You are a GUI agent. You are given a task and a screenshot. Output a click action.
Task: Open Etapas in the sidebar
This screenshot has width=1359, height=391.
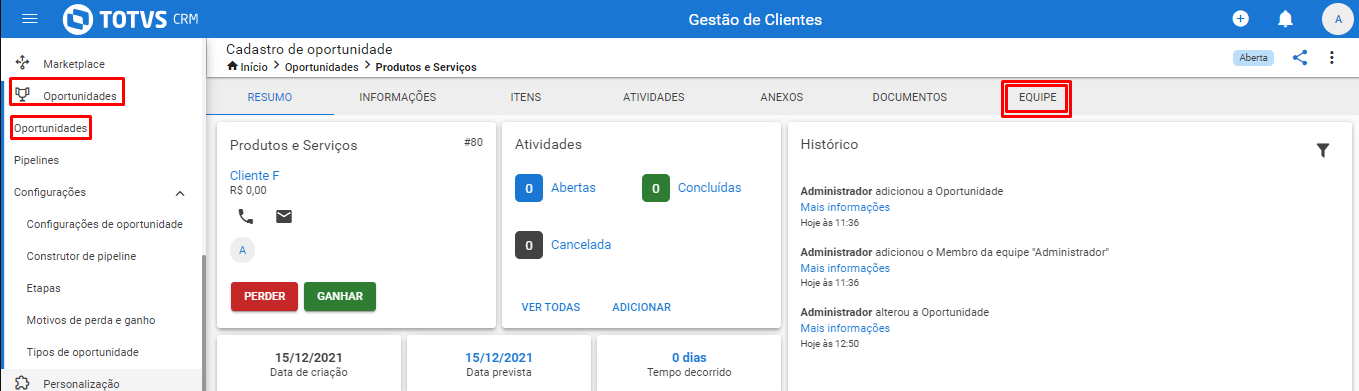tap(44, 288)
